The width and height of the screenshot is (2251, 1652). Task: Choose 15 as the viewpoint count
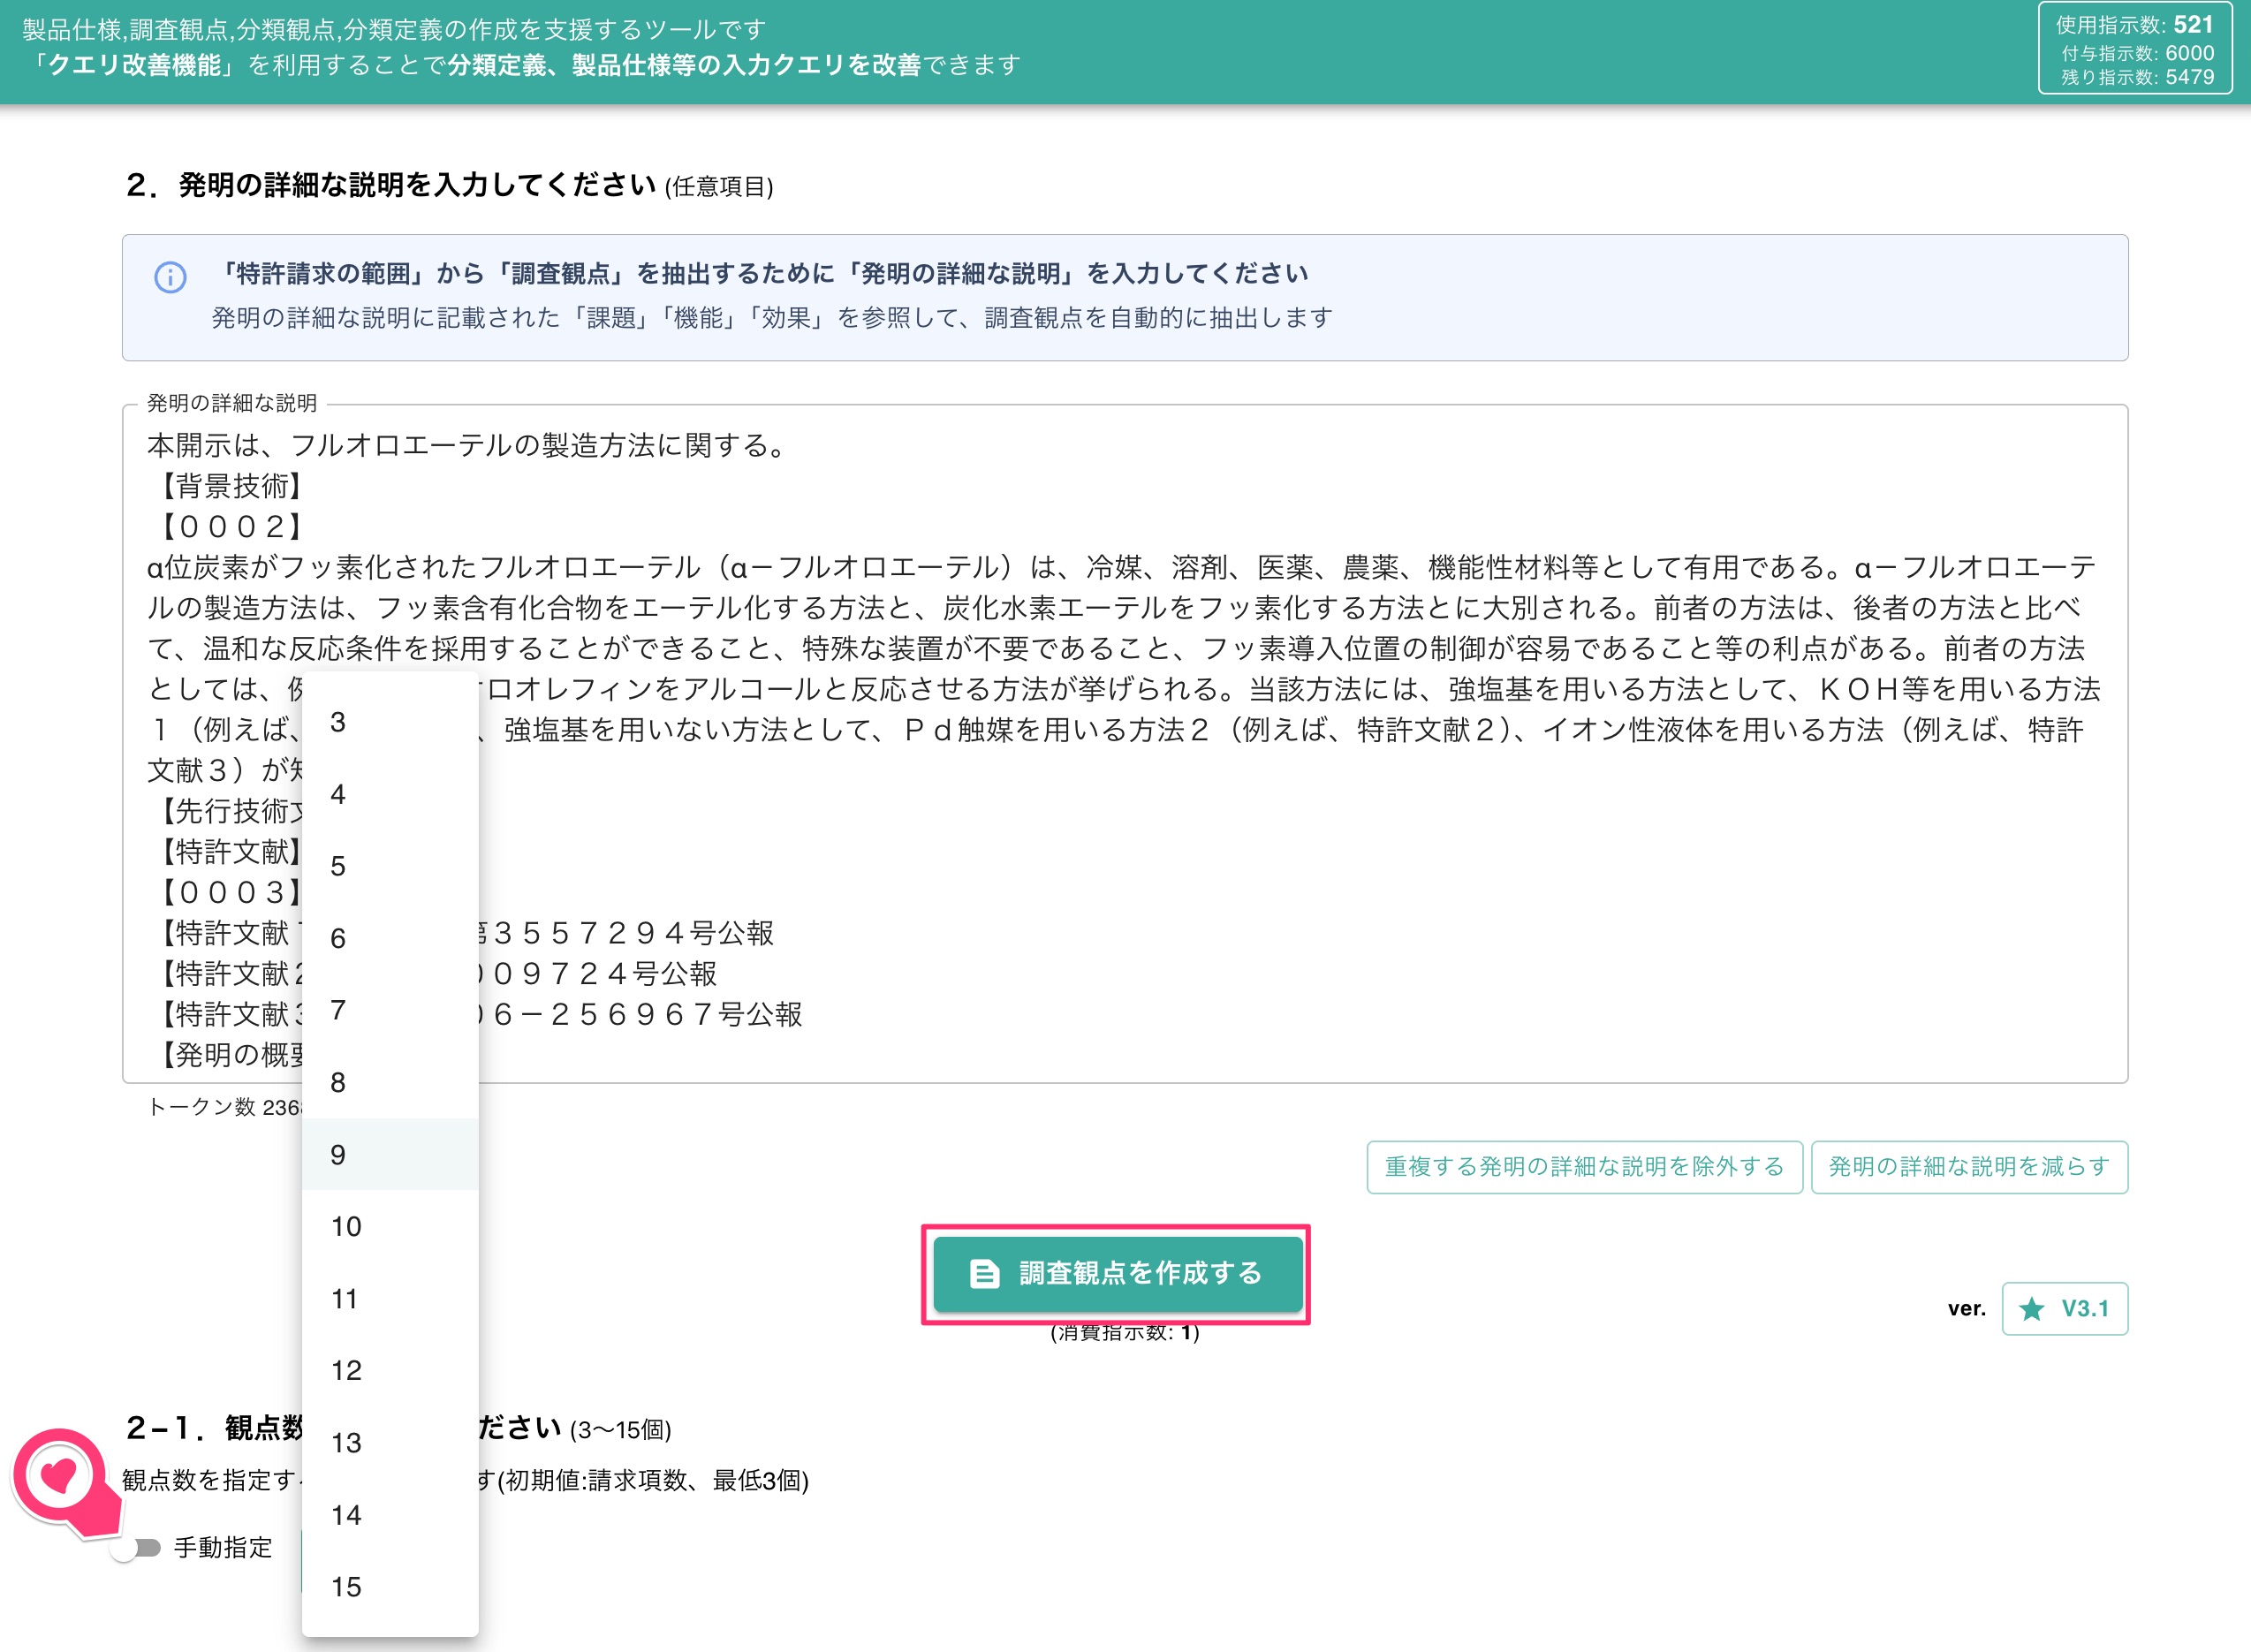[390, 1586]
